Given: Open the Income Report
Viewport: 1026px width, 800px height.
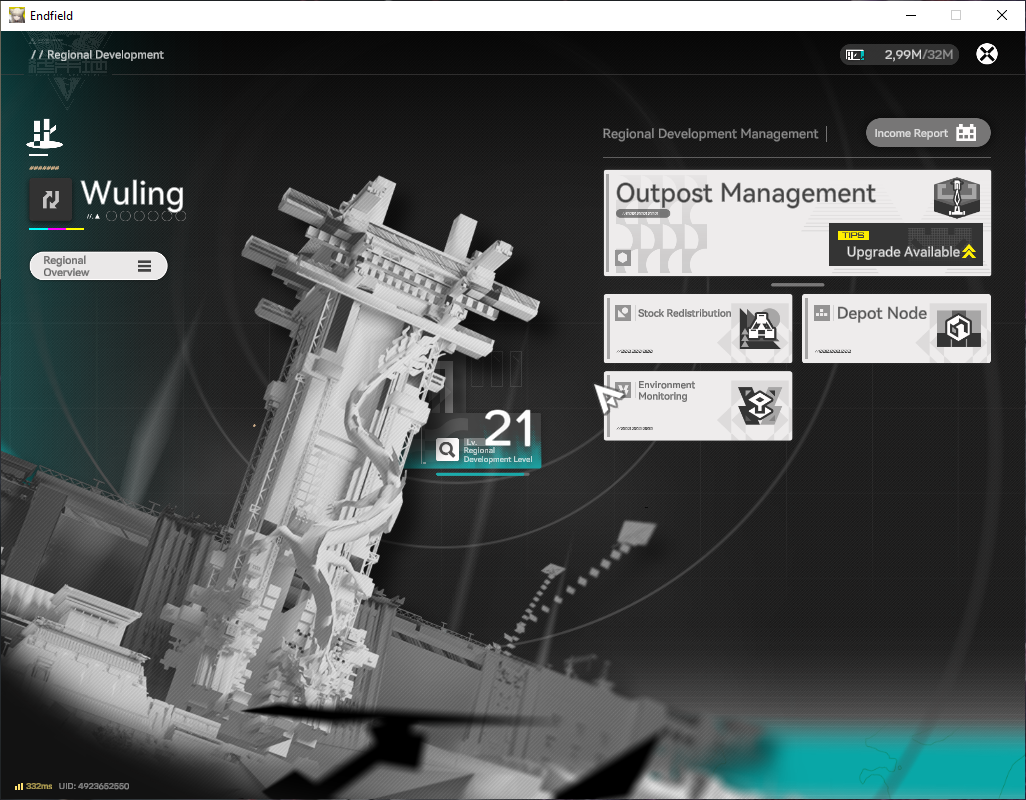Looking at the screenshot, I should point(928,133).
